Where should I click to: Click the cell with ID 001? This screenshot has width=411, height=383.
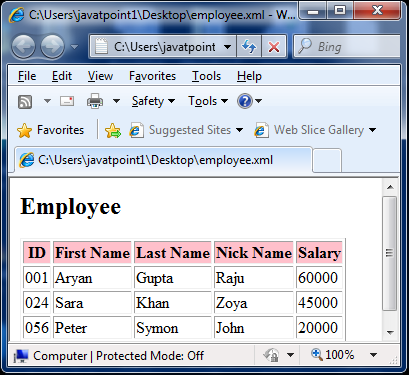[37, 277]
